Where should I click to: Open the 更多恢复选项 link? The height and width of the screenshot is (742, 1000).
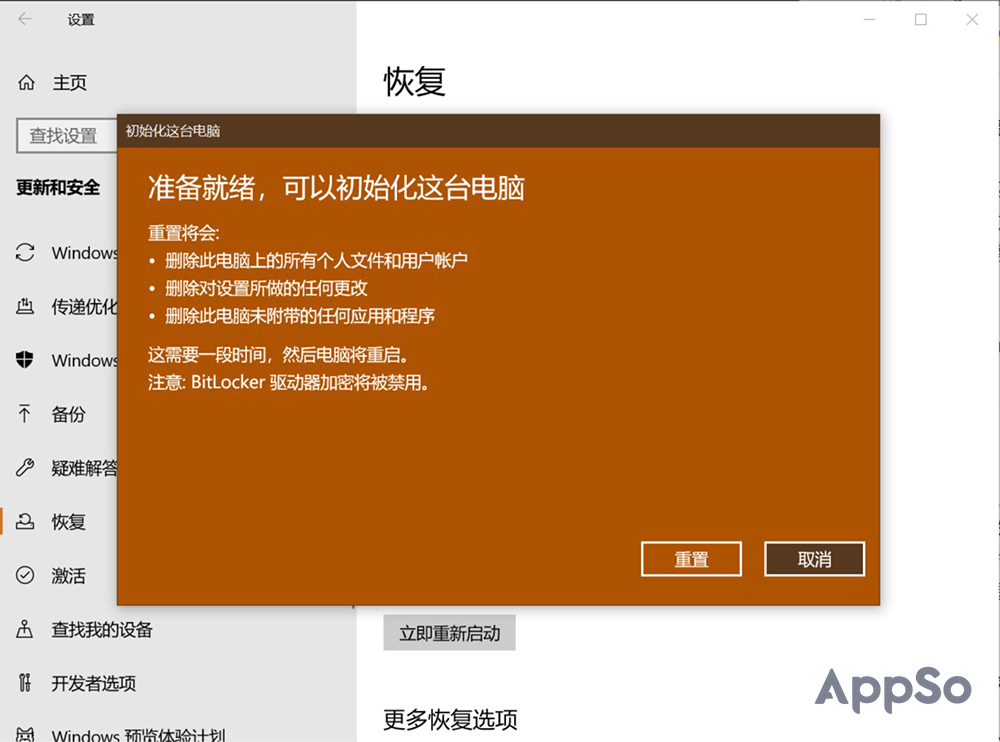pos(450,719)
